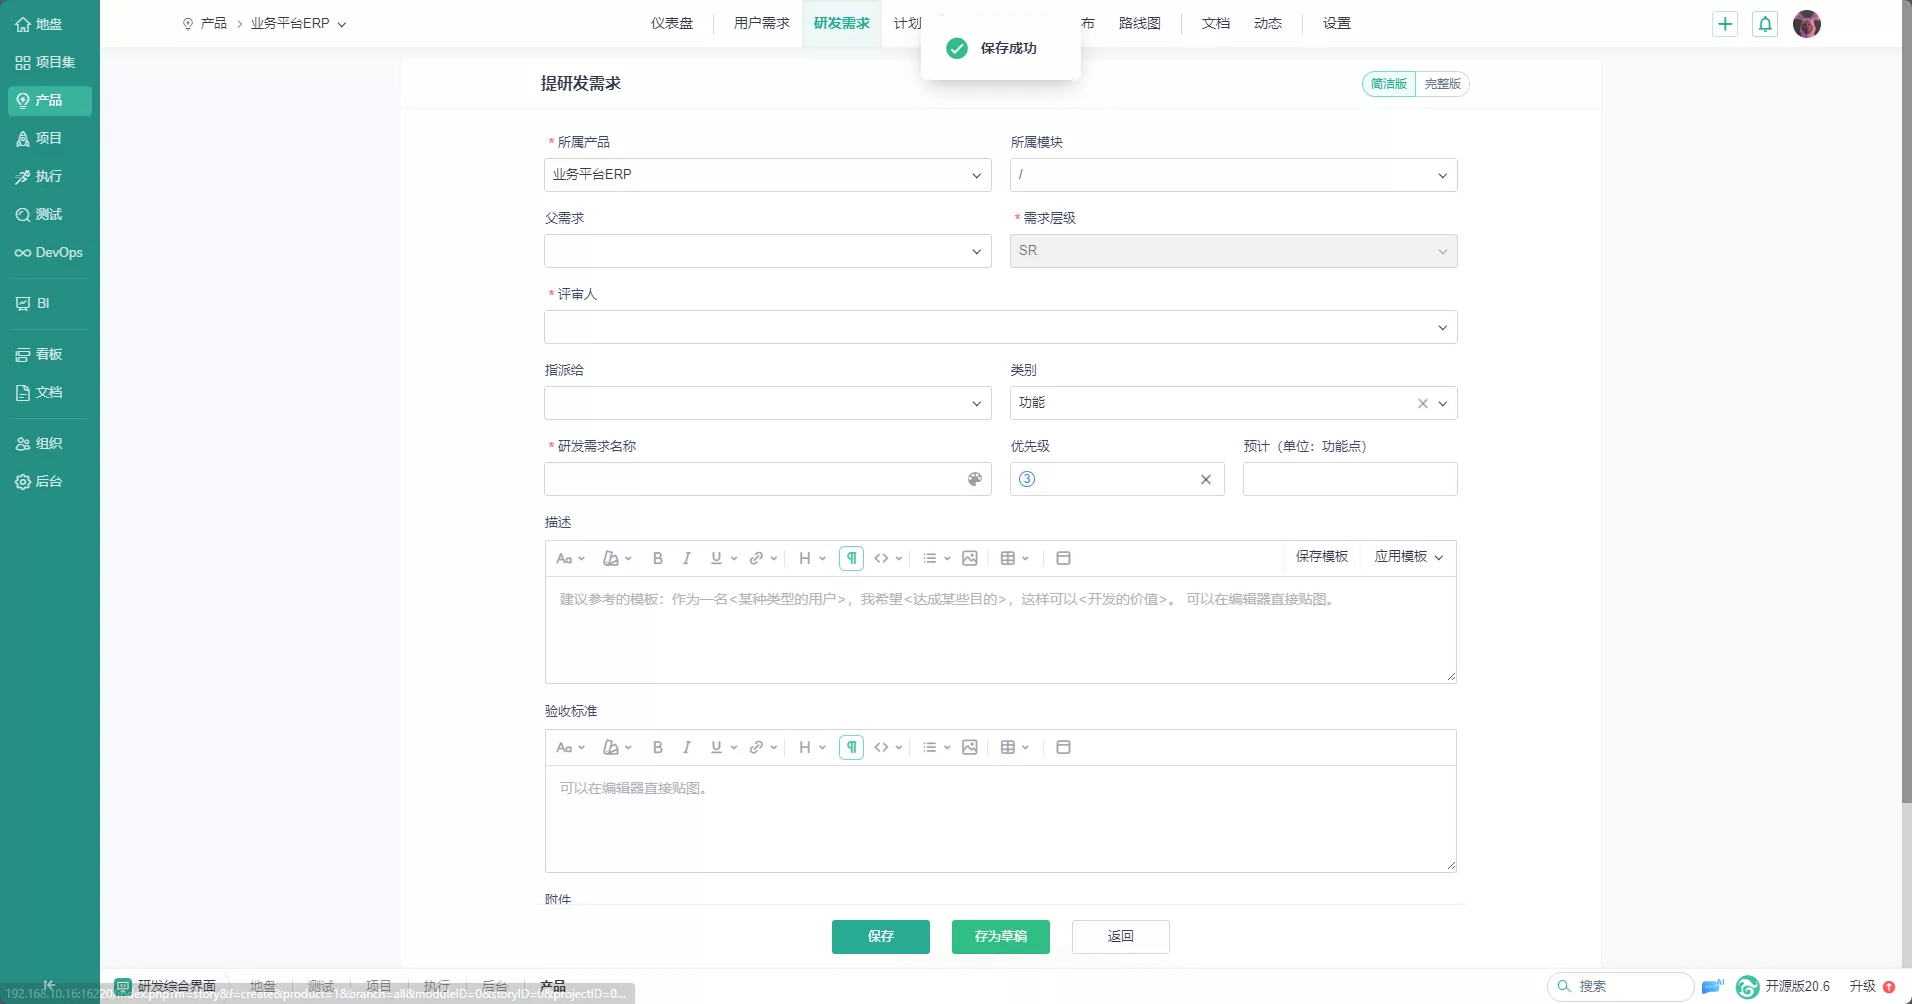Viewport: 1912px width, 1004px height.
Task: Toggle paragraph marks in 验收标准 editor
Action: pos(851,747)
